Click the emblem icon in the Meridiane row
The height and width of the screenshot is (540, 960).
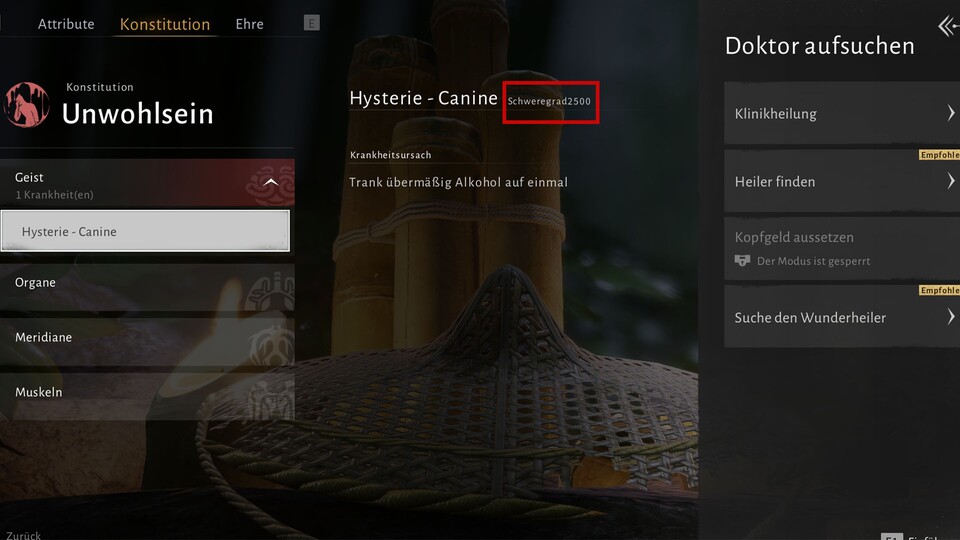pos(268,340)
